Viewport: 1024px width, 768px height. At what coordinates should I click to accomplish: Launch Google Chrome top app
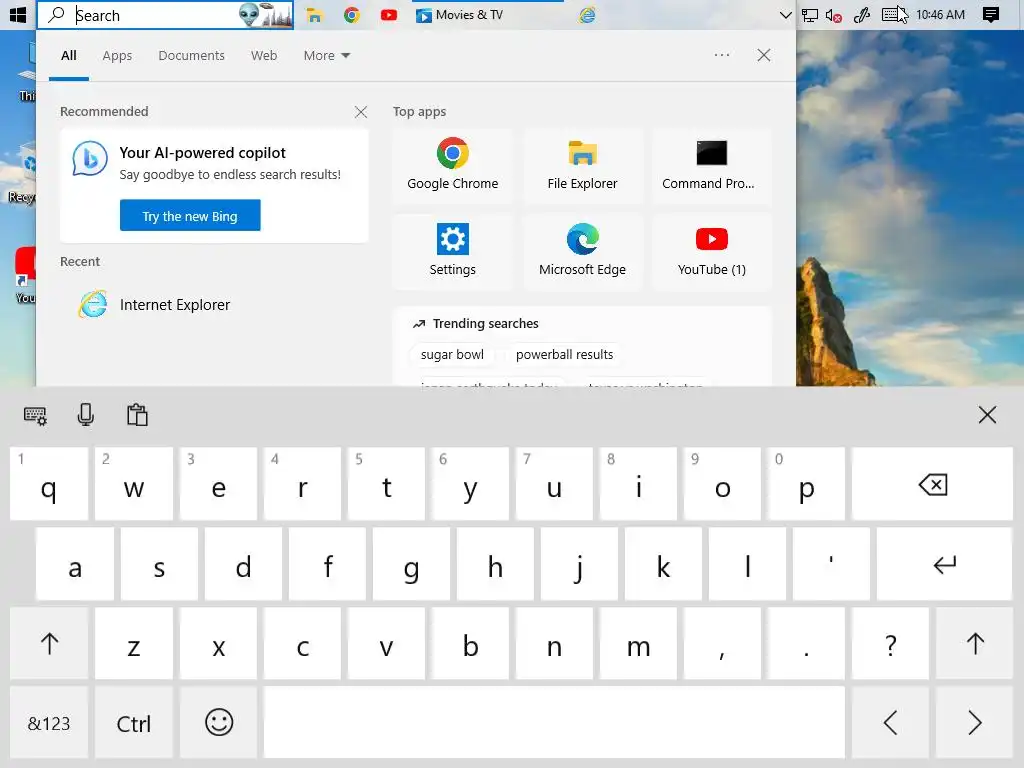coord(453,166)
